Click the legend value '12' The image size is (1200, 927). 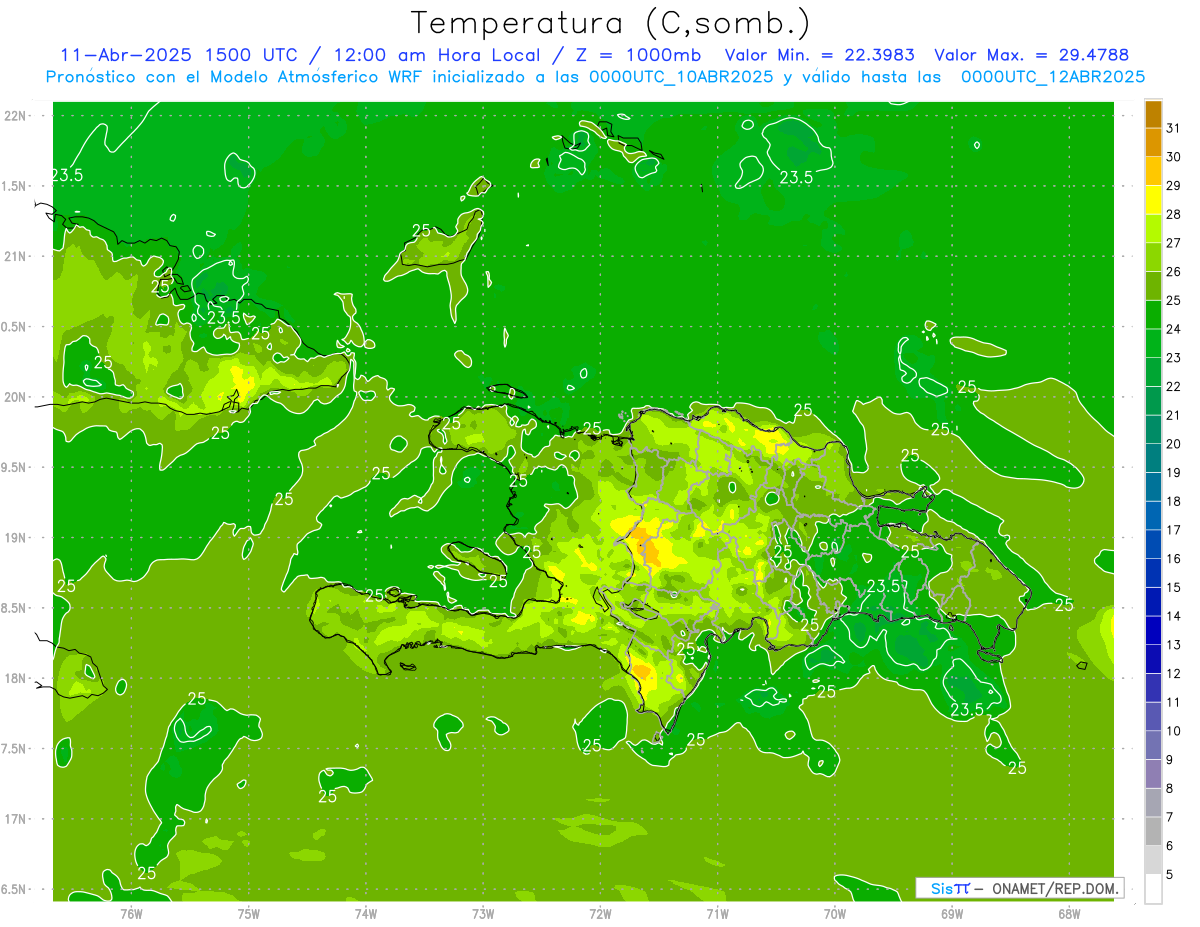click(x=1175, y=673)
